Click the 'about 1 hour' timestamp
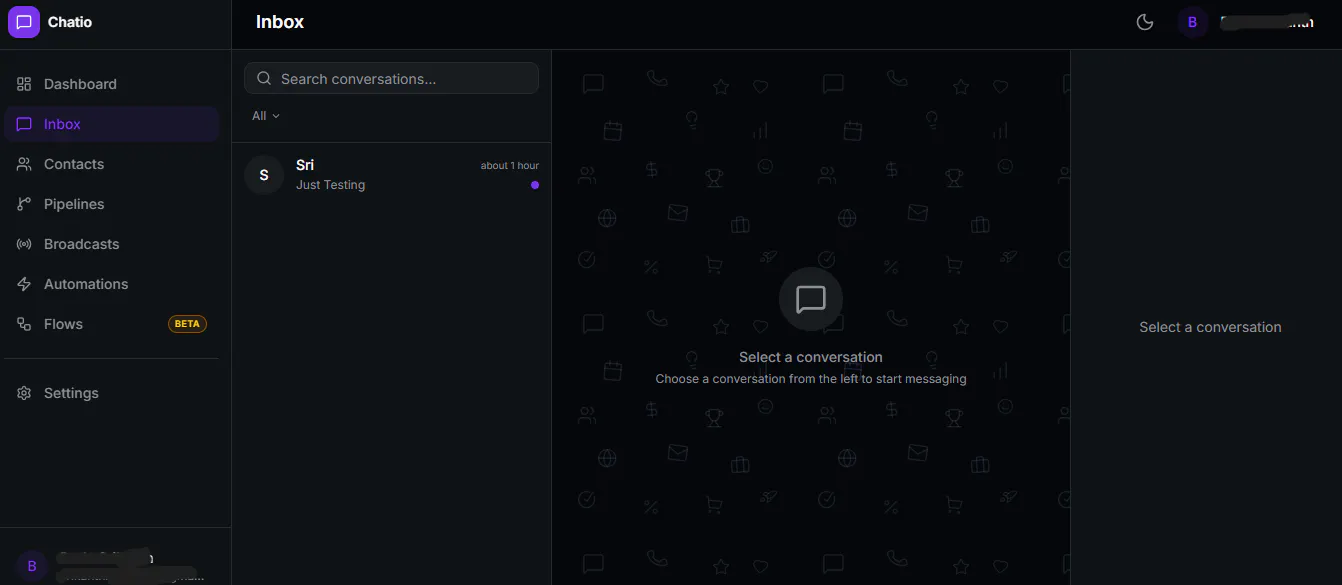1342x585 pixels. (510, 166)
